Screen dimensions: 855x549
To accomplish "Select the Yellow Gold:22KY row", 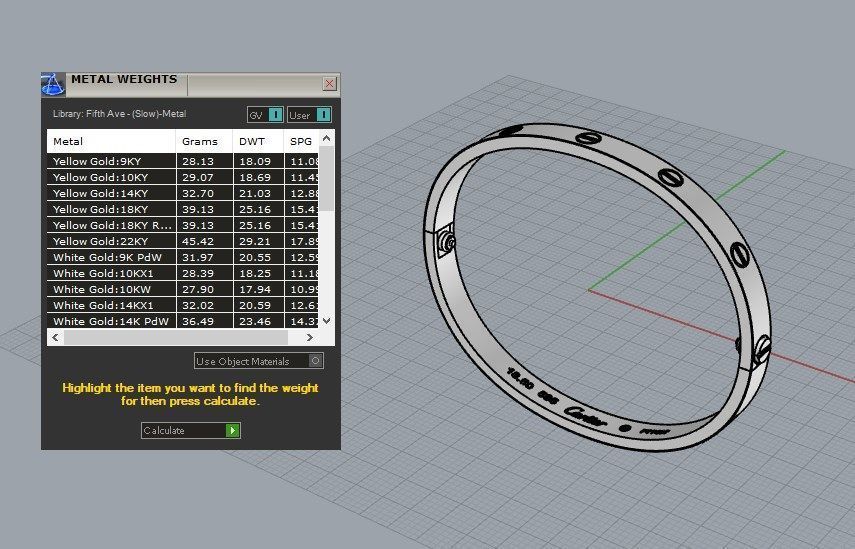I will (183, 241).
